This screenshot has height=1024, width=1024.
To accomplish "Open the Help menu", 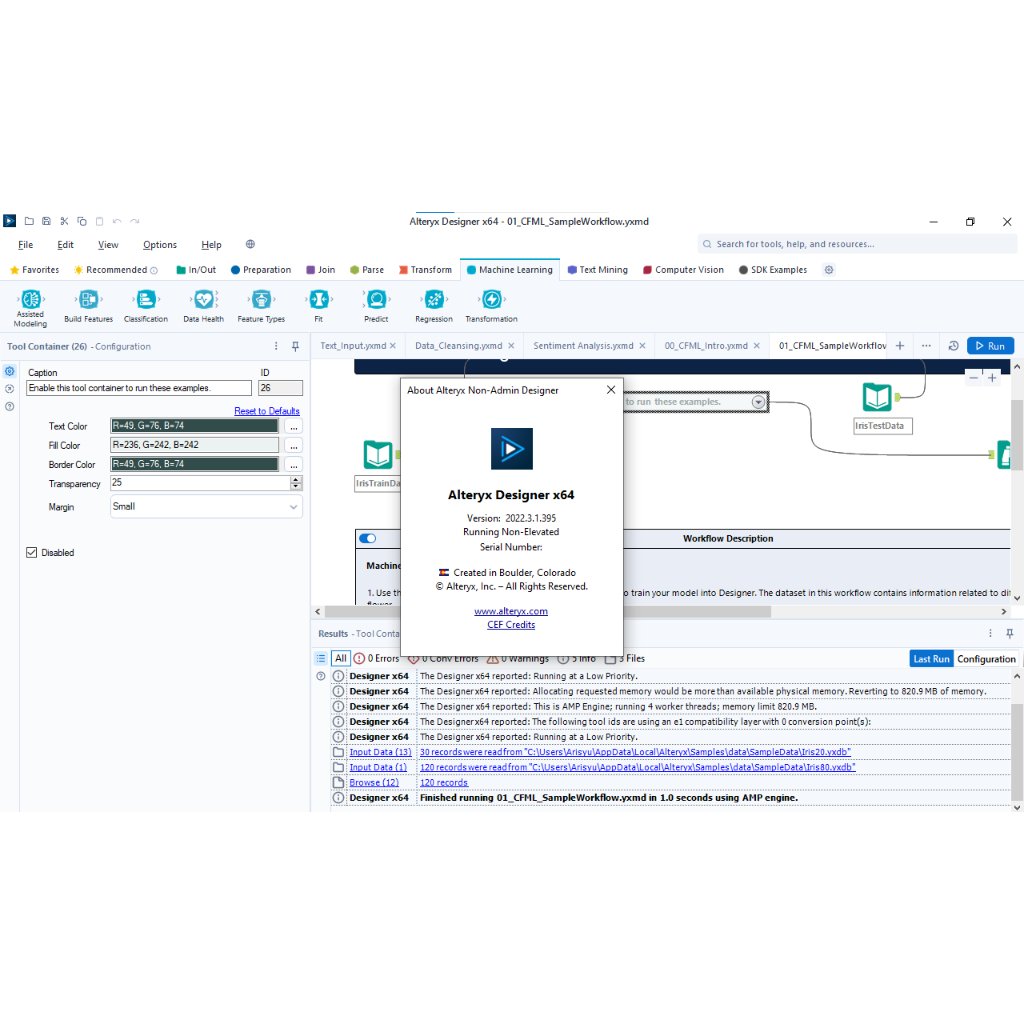I will pos(211,245).
